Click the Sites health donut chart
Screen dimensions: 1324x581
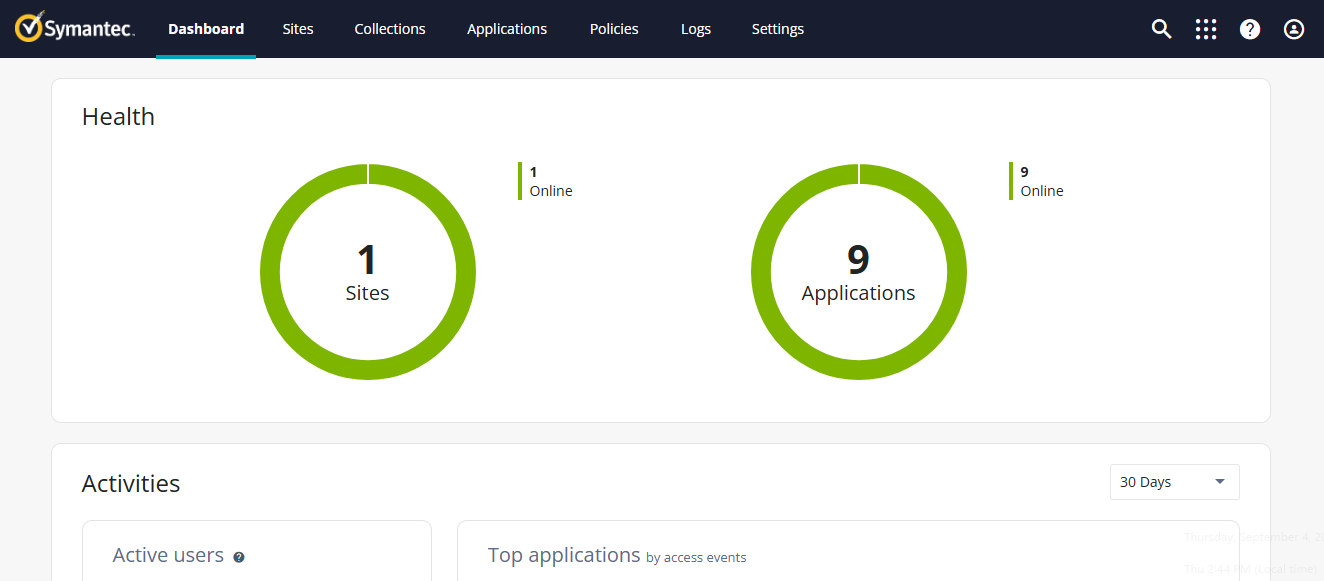(x=368, y=272)
